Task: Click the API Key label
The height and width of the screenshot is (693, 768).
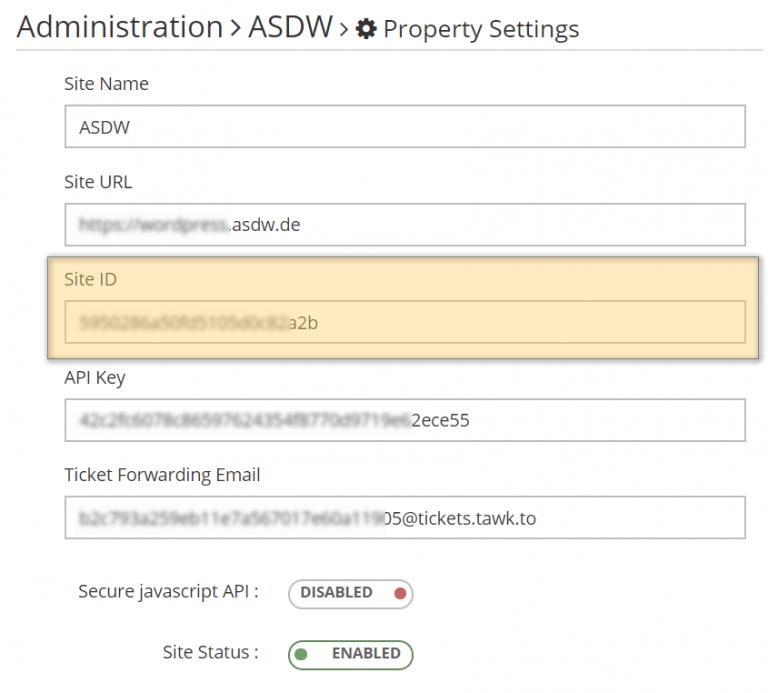Action: coord(95,377)
